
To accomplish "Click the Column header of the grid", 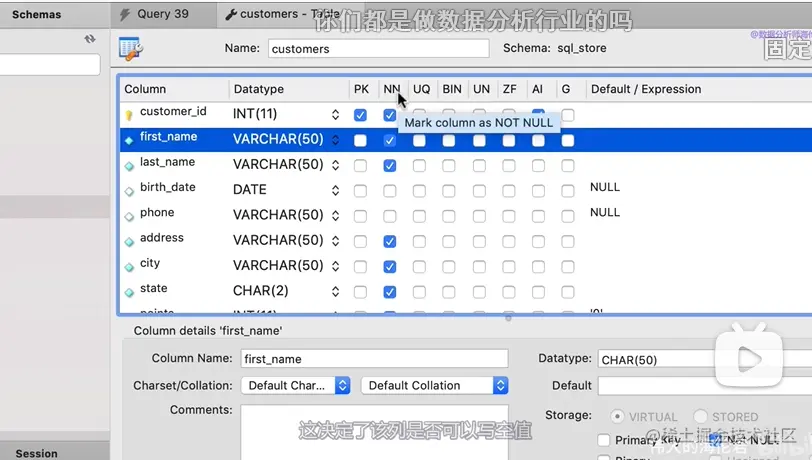I will 145,89.
